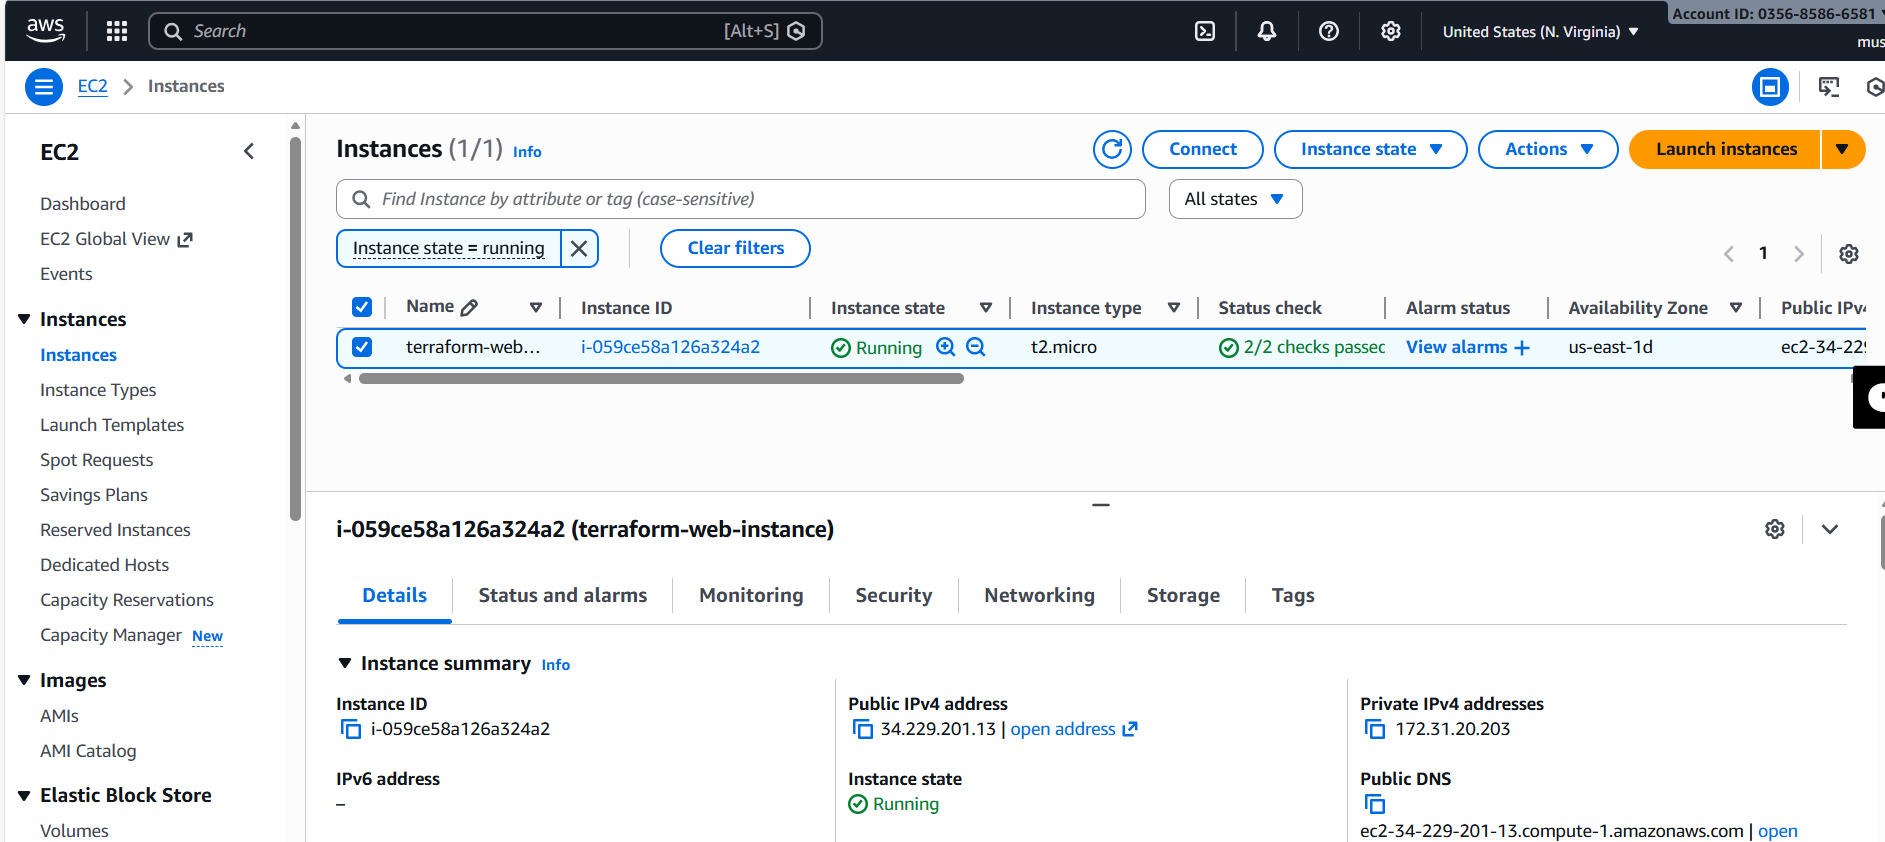Click the refresh instances icon
1885x842 pixels.
(1112, 149)
